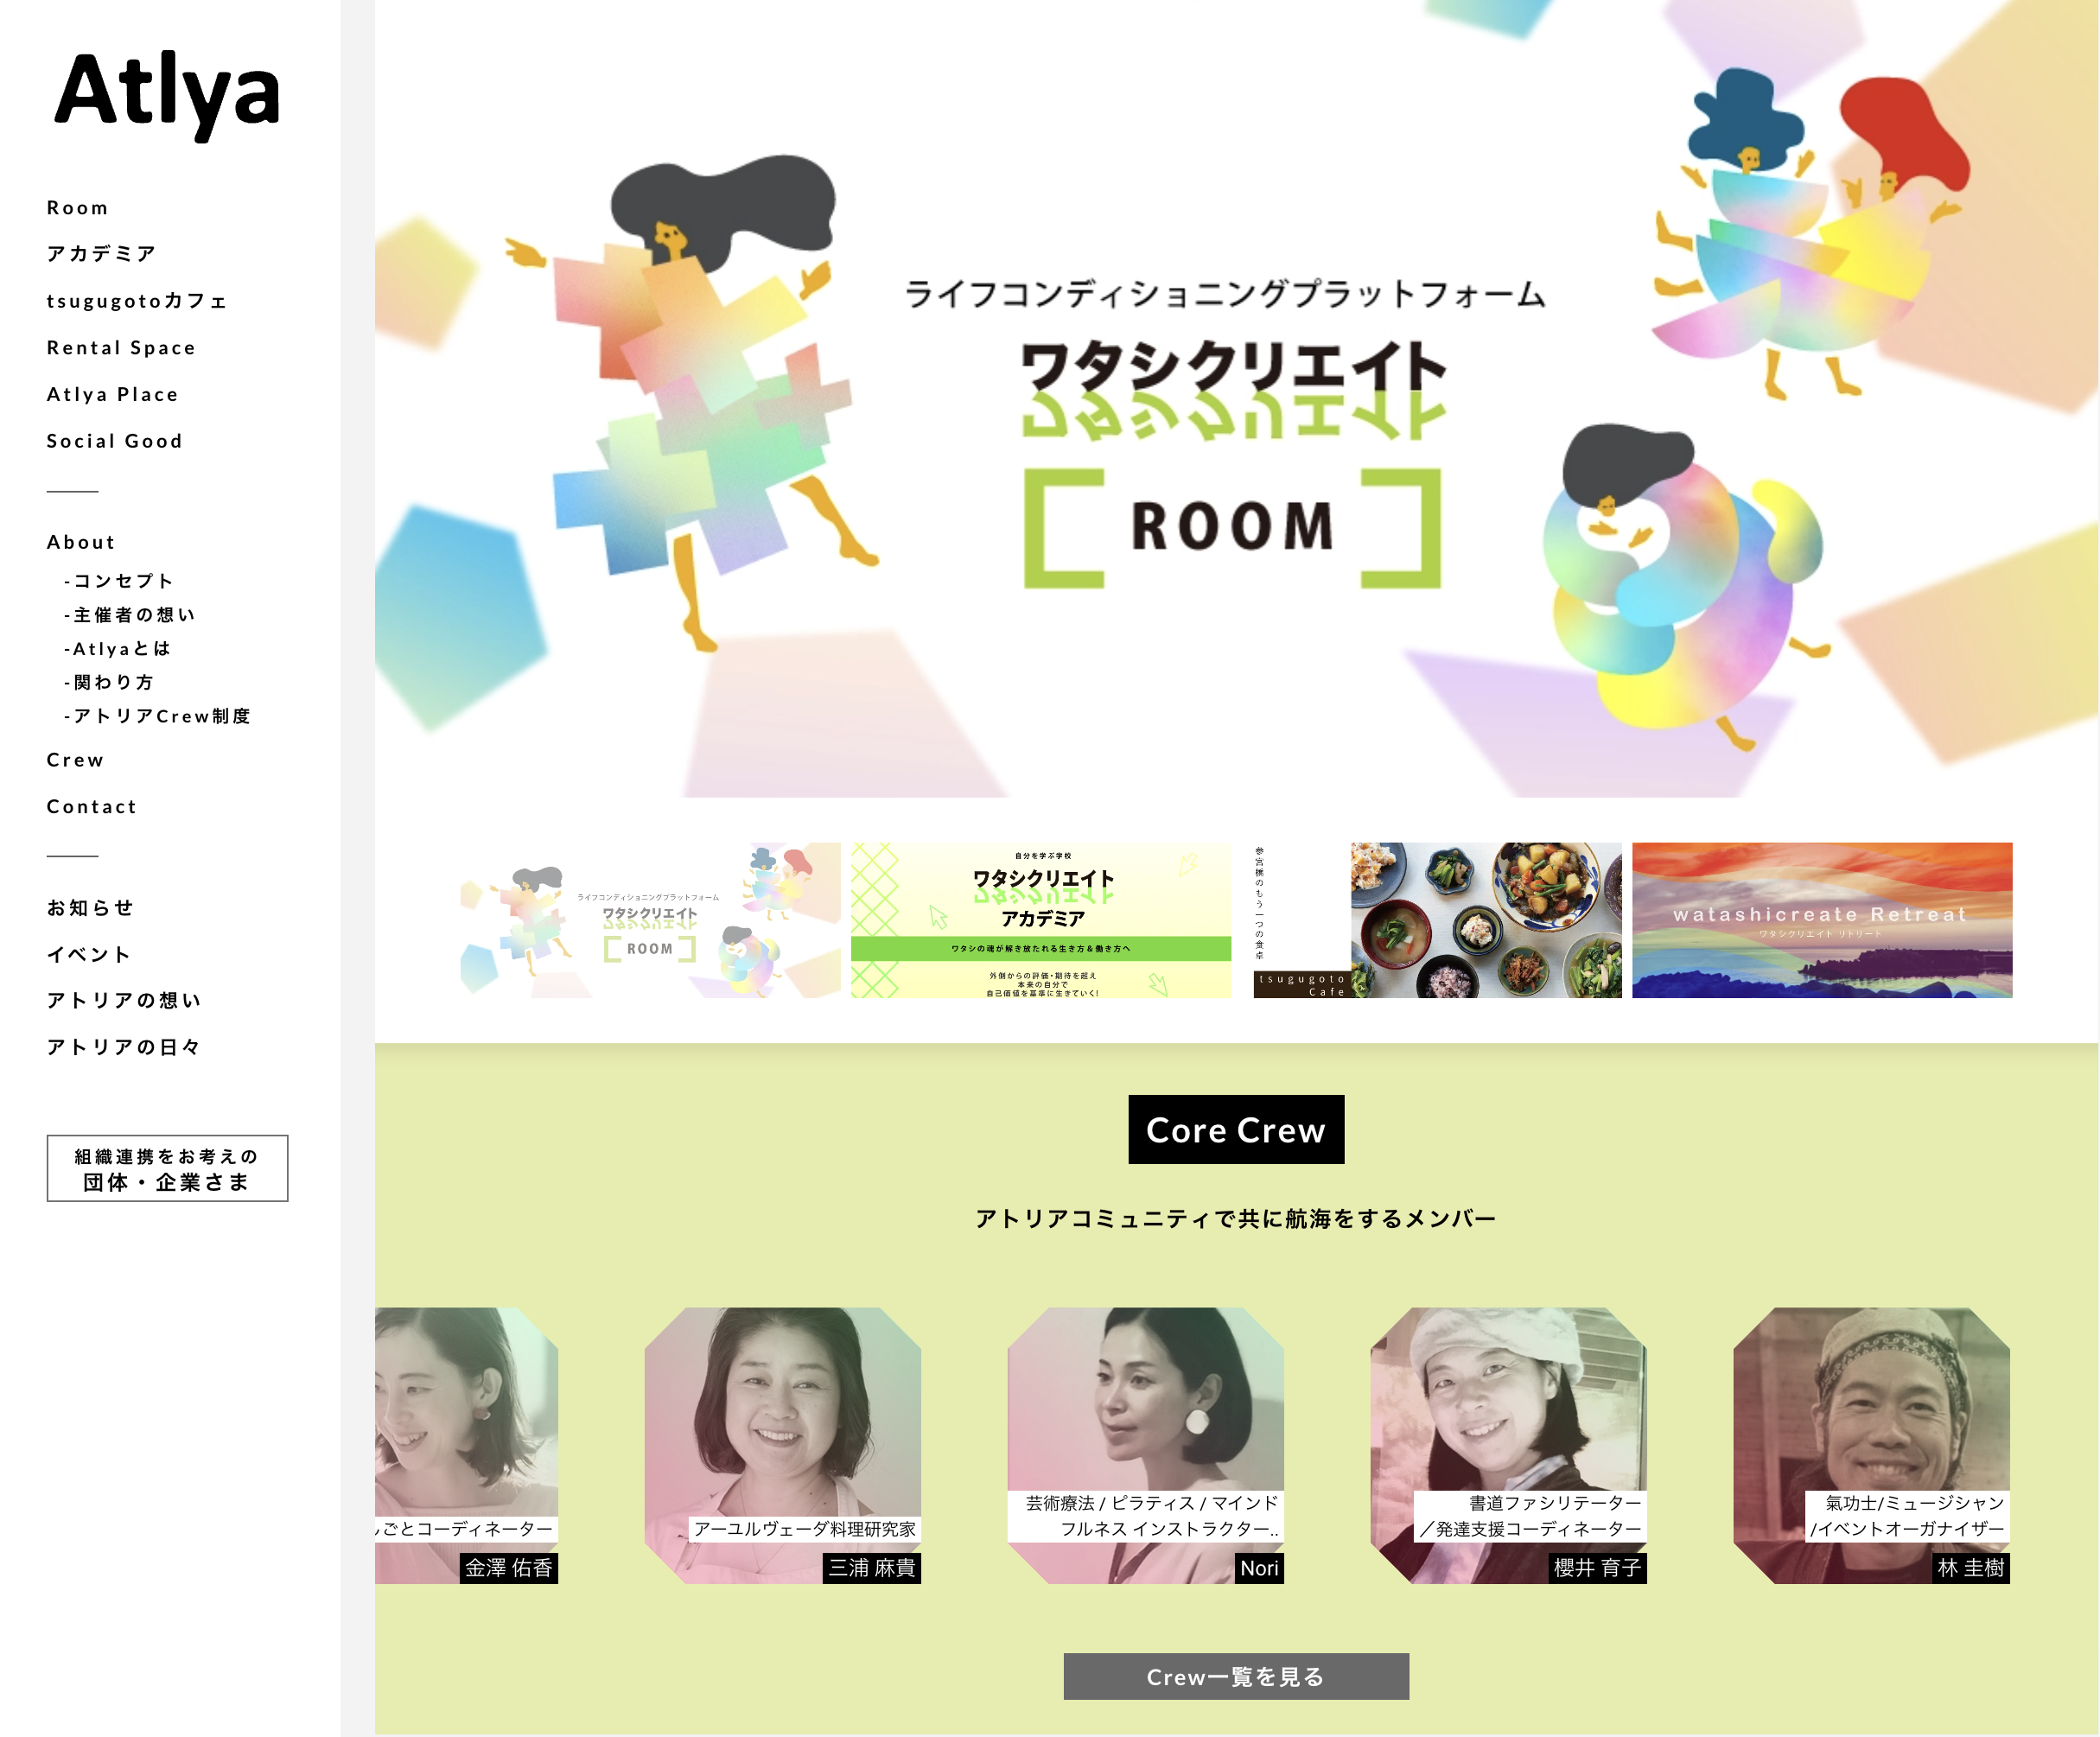The height and width of the screenshot is (1737, 2100).
Task: Go to tsugugotoカフェ page
Action: pos(137,301)
